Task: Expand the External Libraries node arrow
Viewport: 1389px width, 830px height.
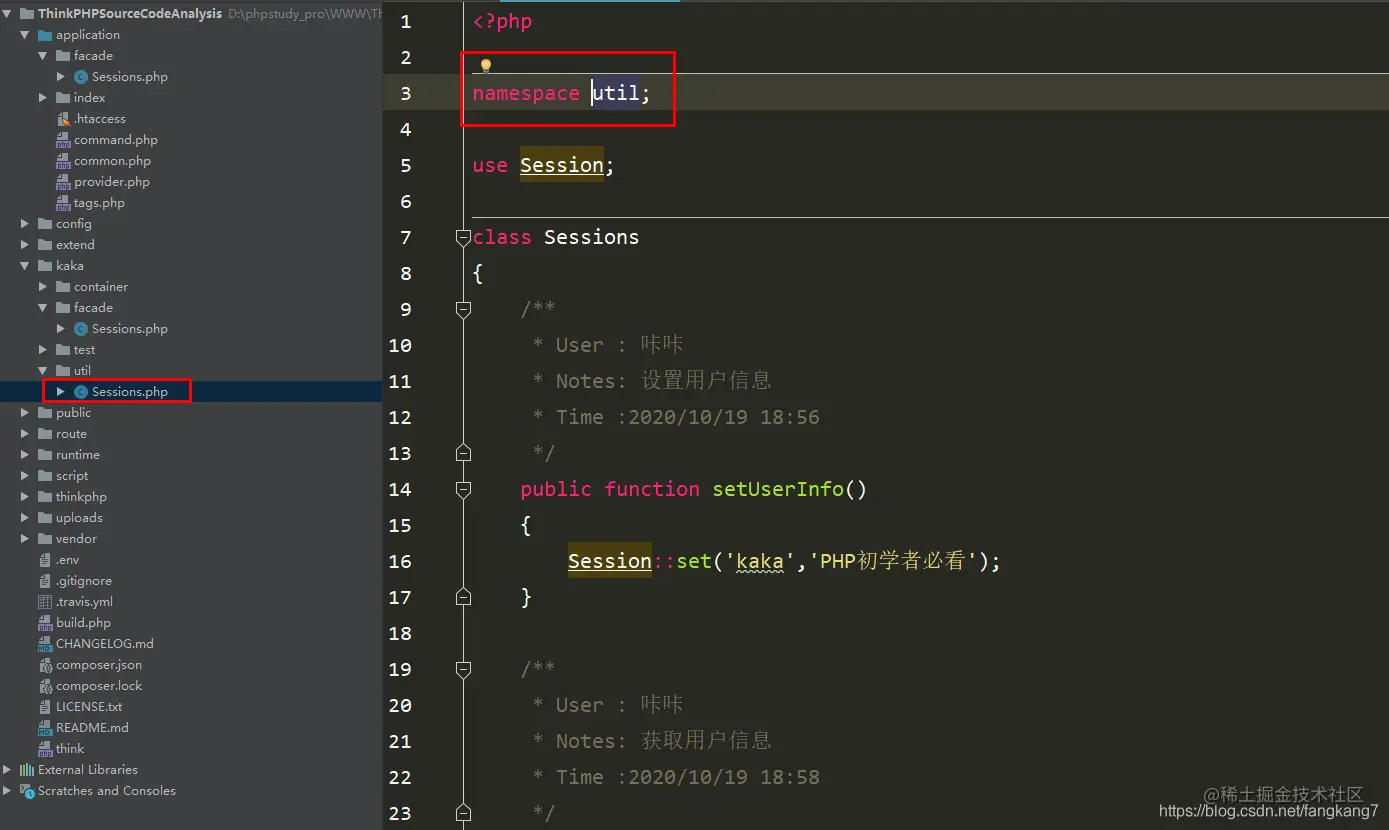Action: (8, 770)
